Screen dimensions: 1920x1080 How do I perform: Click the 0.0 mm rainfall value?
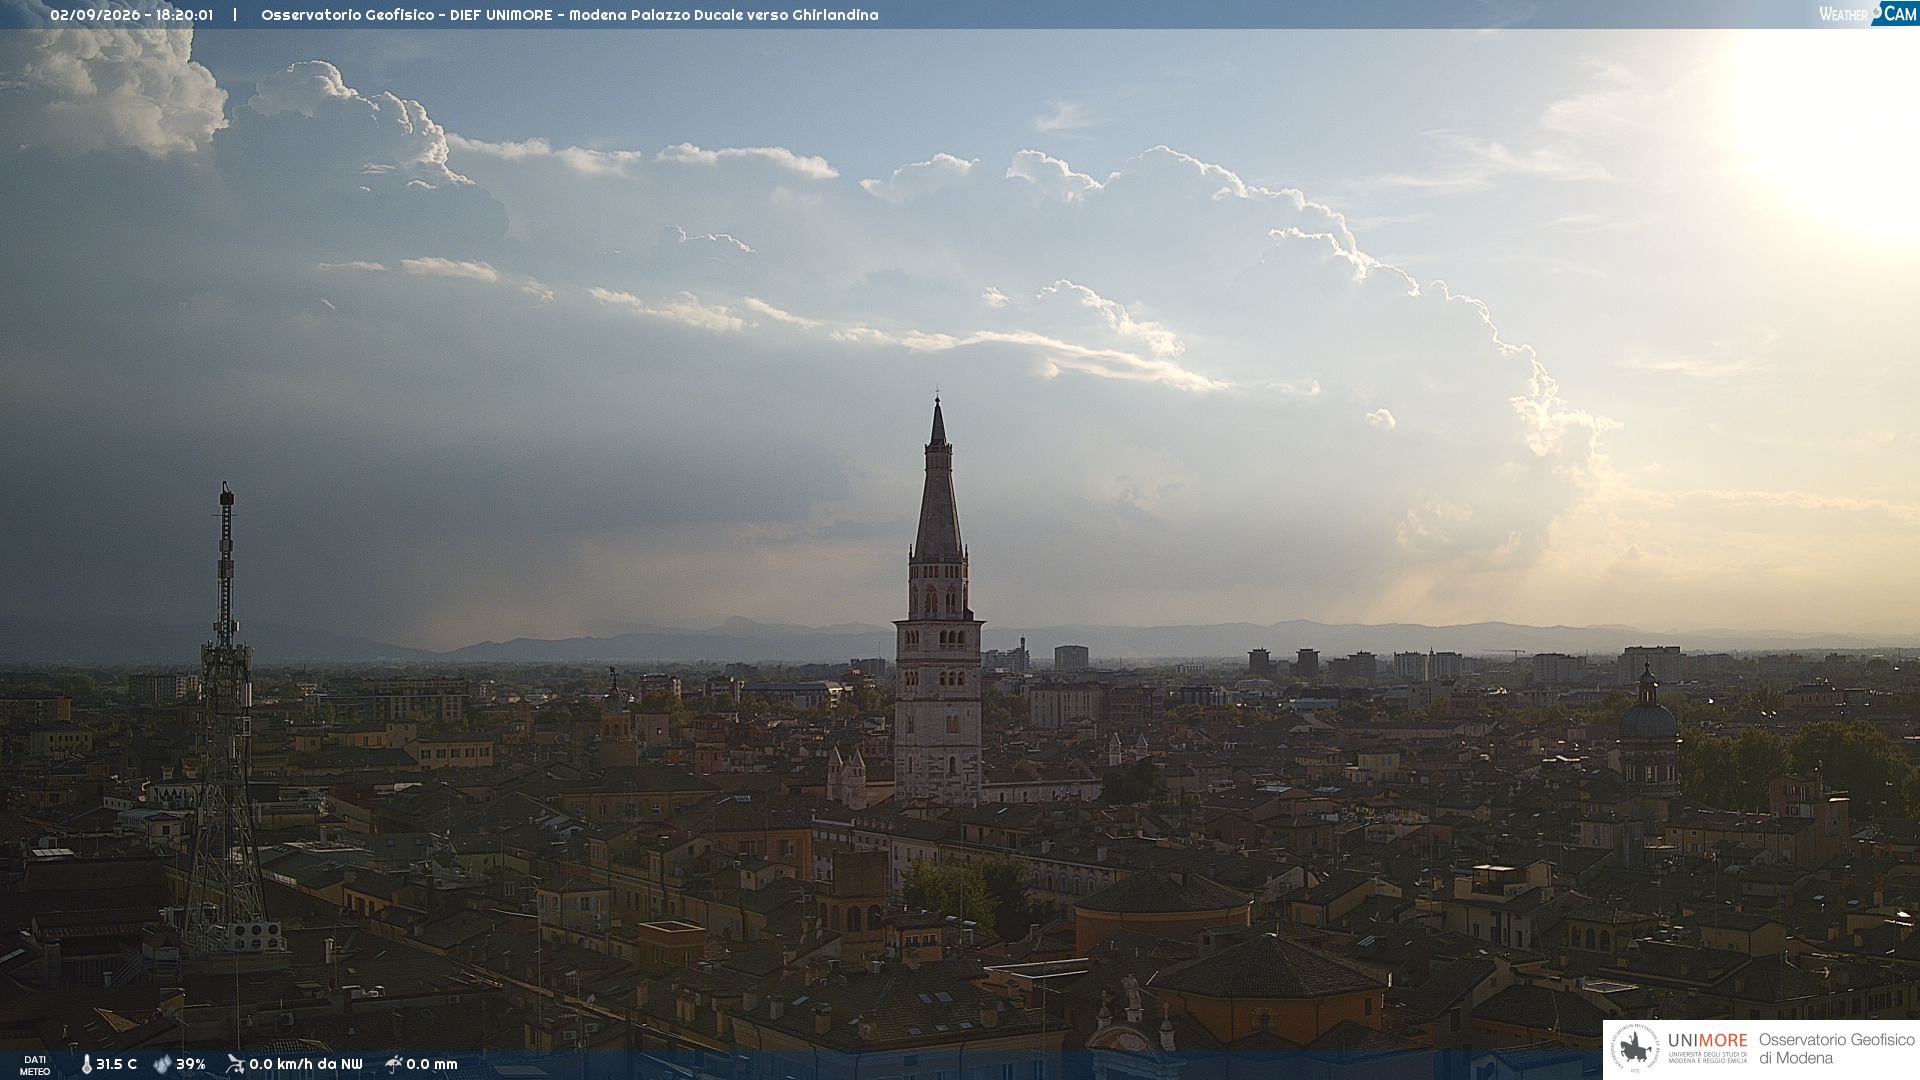pyautogui.click(x=432, y=1064)
